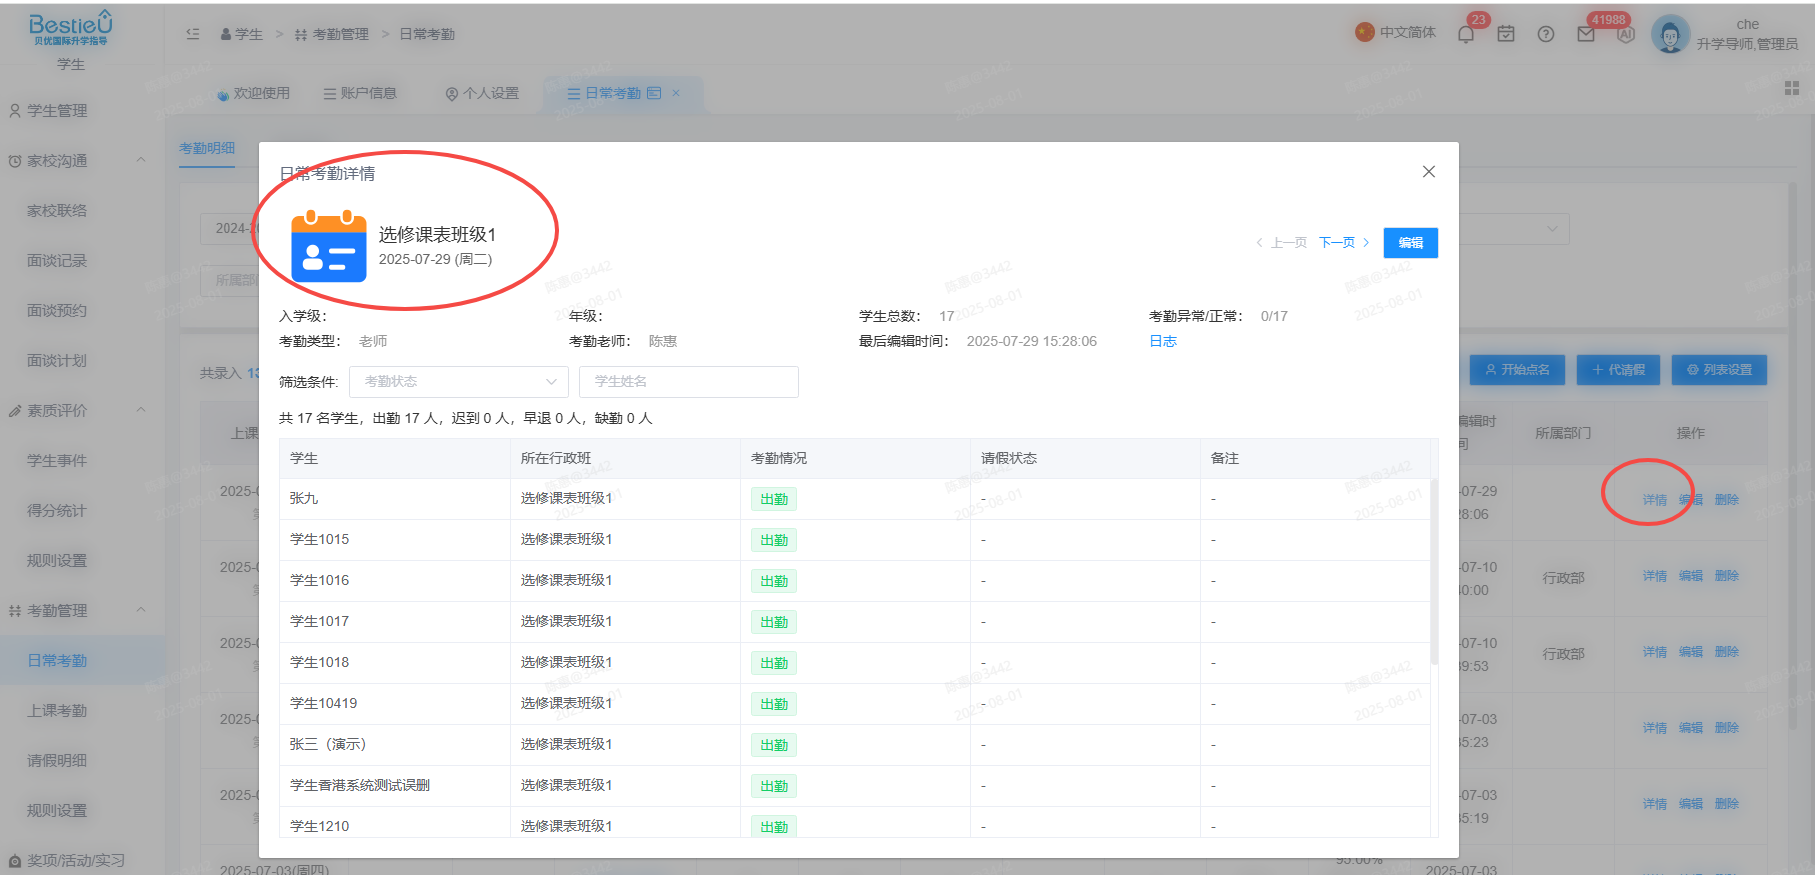Screen dimensions: 1815x875
Task: Click the calendar icon in top bar
Action: 1506,34
